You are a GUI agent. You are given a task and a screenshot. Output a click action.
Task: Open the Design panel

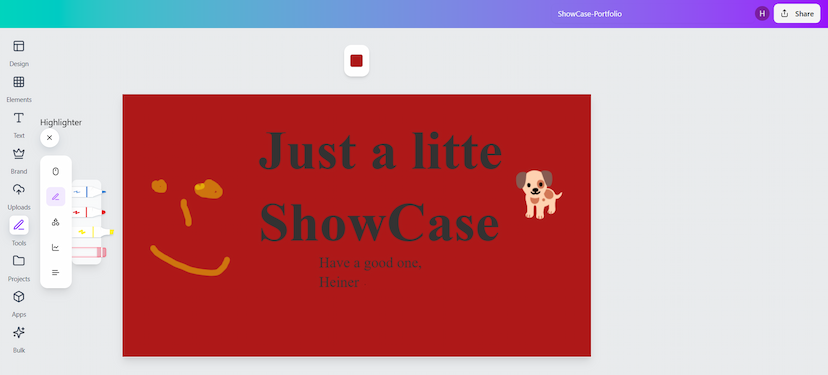pyautogui.click(x=19, y=53)
